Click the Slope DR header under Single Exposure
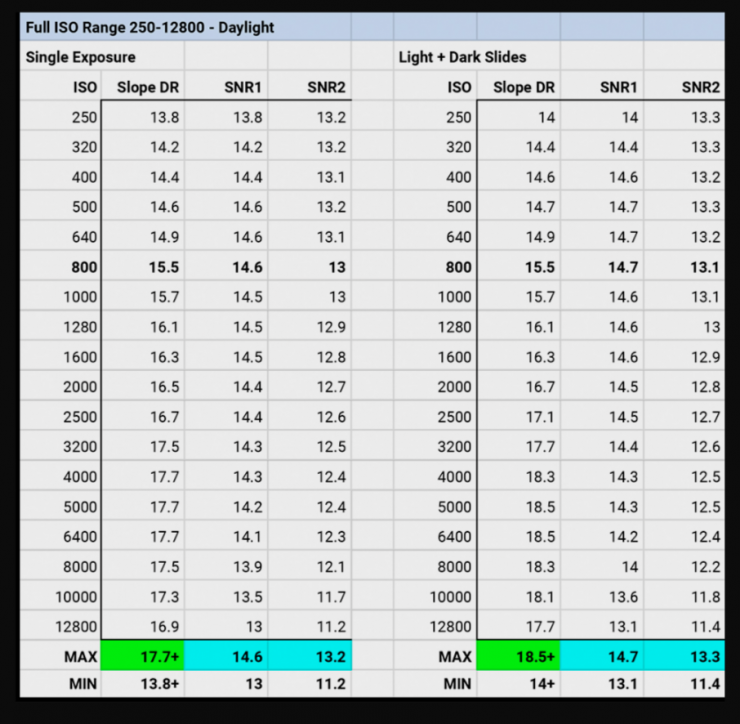The width and height of the screenshot is (740, 724). click(x=144, y=87)
